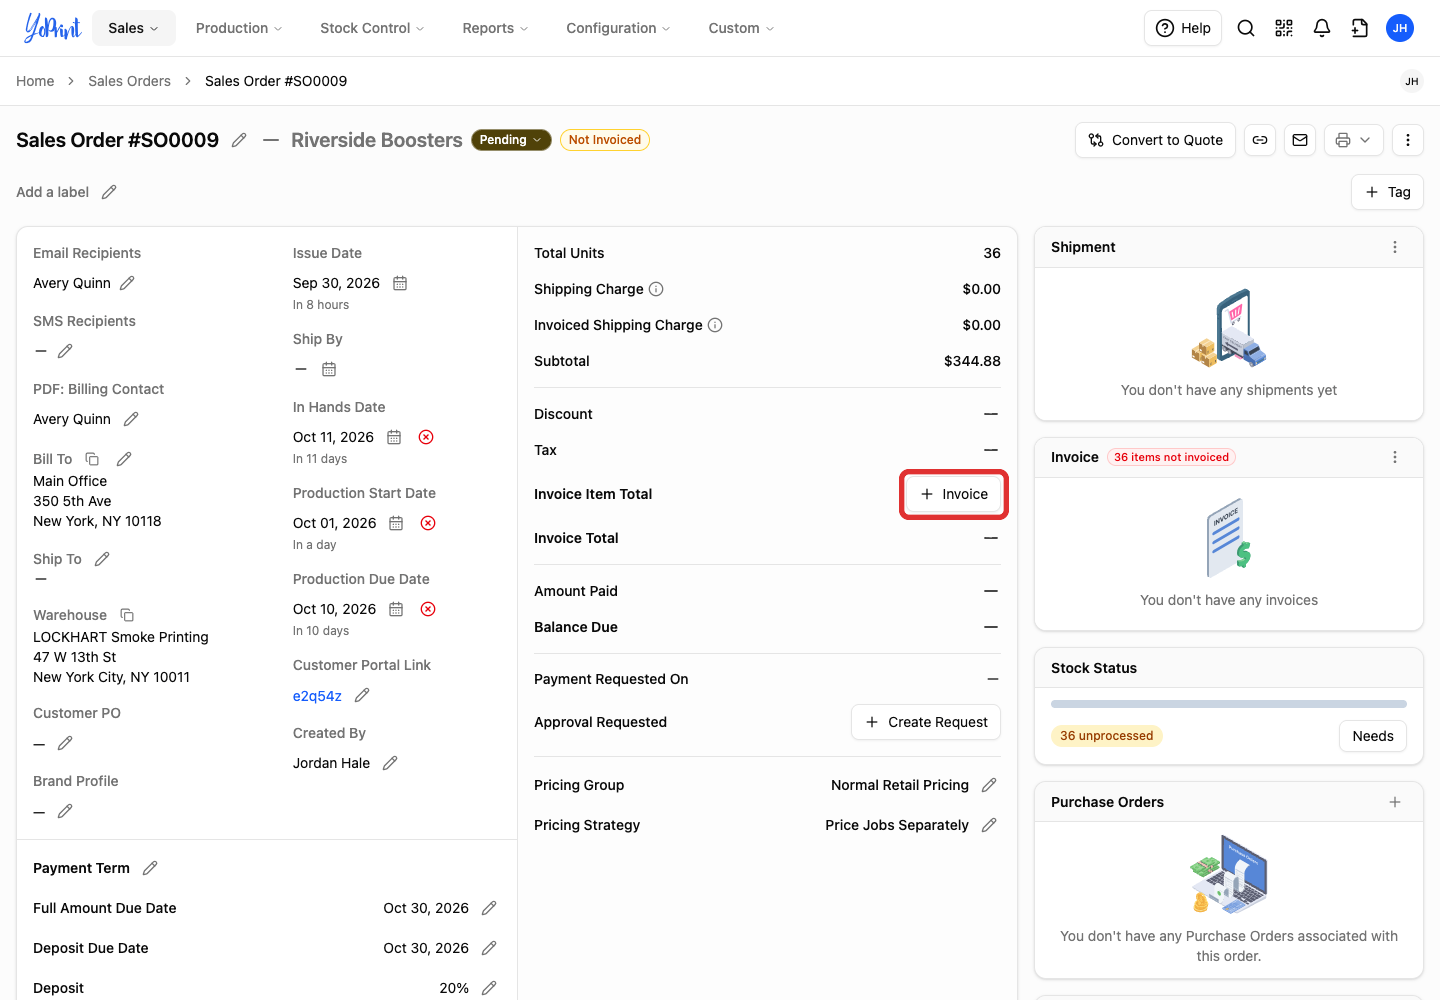Open Shipment panel options menu
1440x1000 pixels.
click(1395, 247)
